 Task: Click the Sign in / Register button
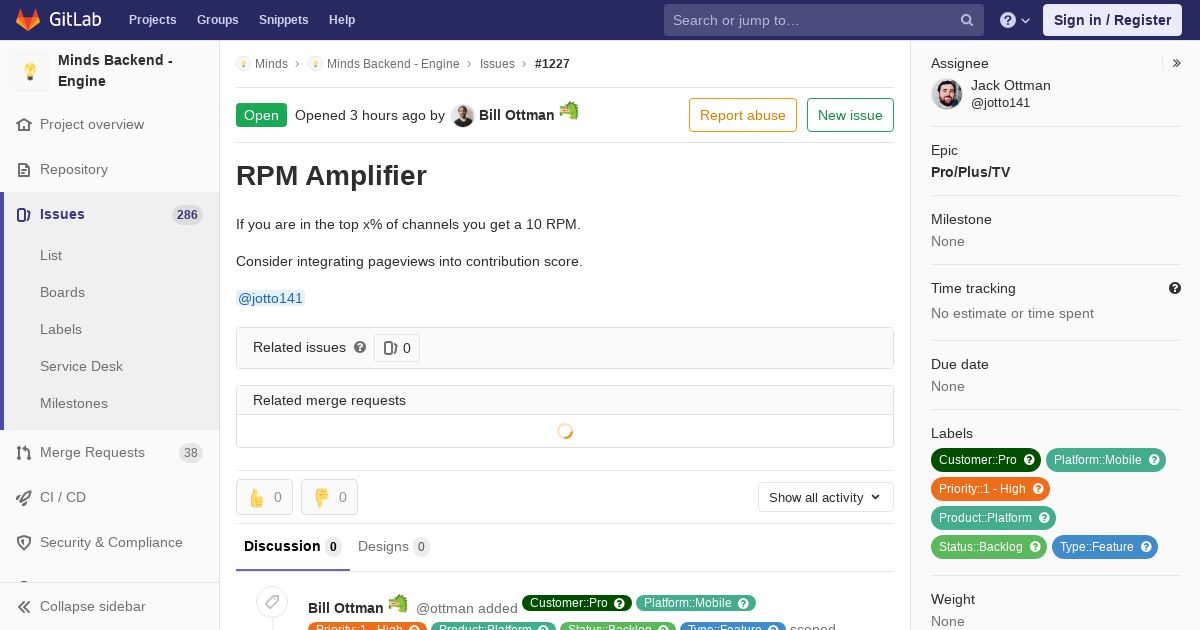[x=1112, y=20]
